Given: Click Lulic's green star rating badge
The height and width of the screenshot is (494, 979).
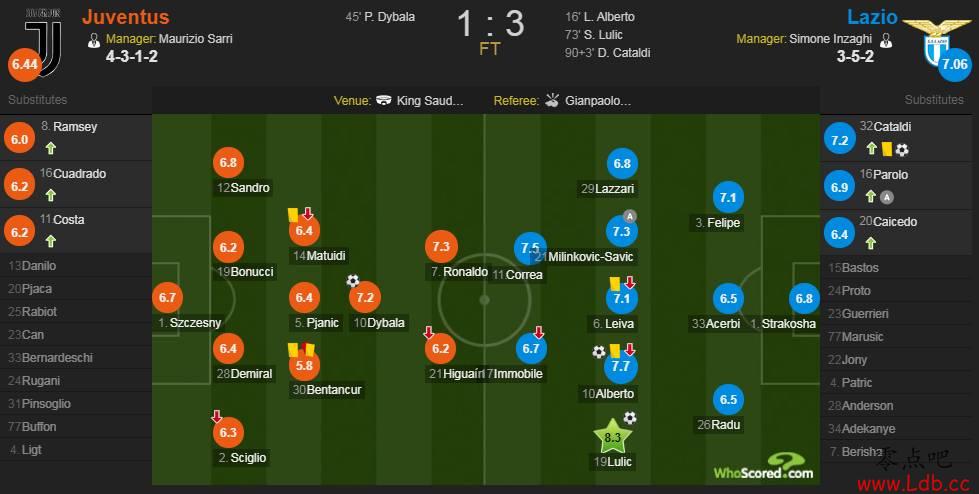Looking at the screenshot, I should (x=612, y=437).
